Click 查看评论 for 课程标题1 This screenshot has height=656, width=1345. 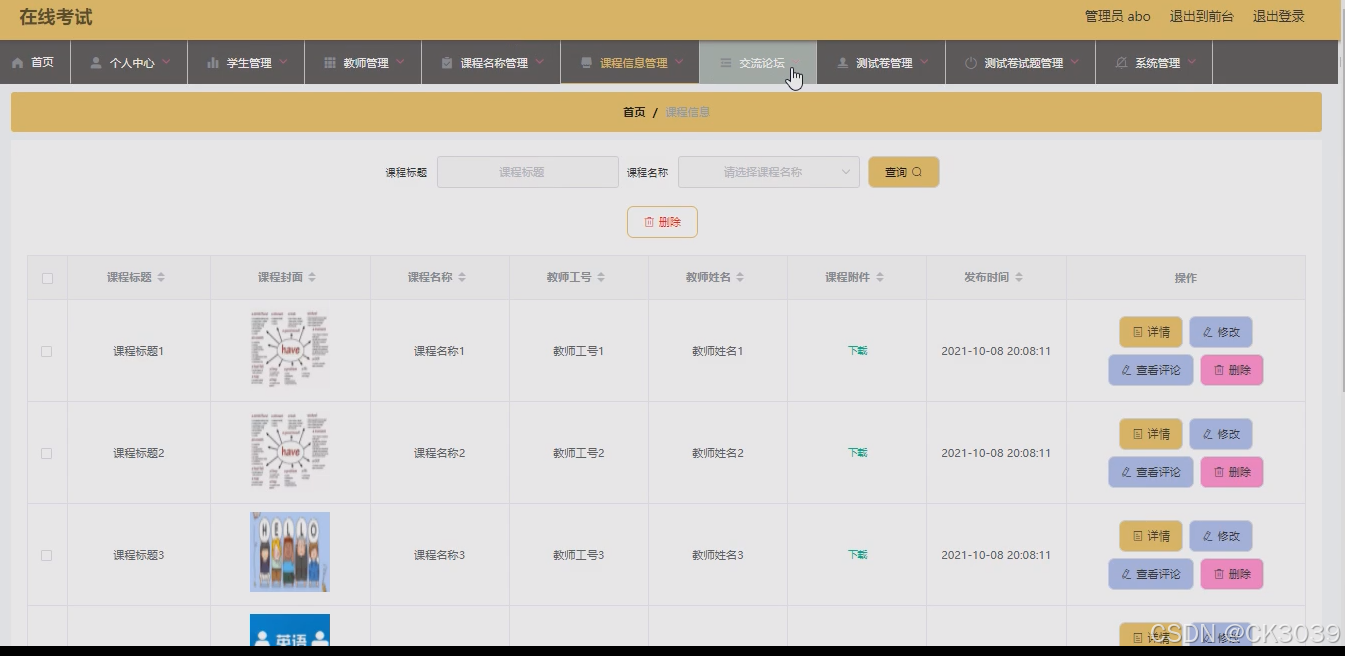tap(1151, 370)
